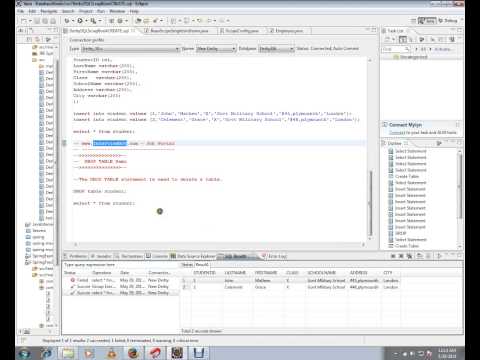Toggle Categorized view in Task List toolbar
Viewport: 480px width, 360px height.
403,40
